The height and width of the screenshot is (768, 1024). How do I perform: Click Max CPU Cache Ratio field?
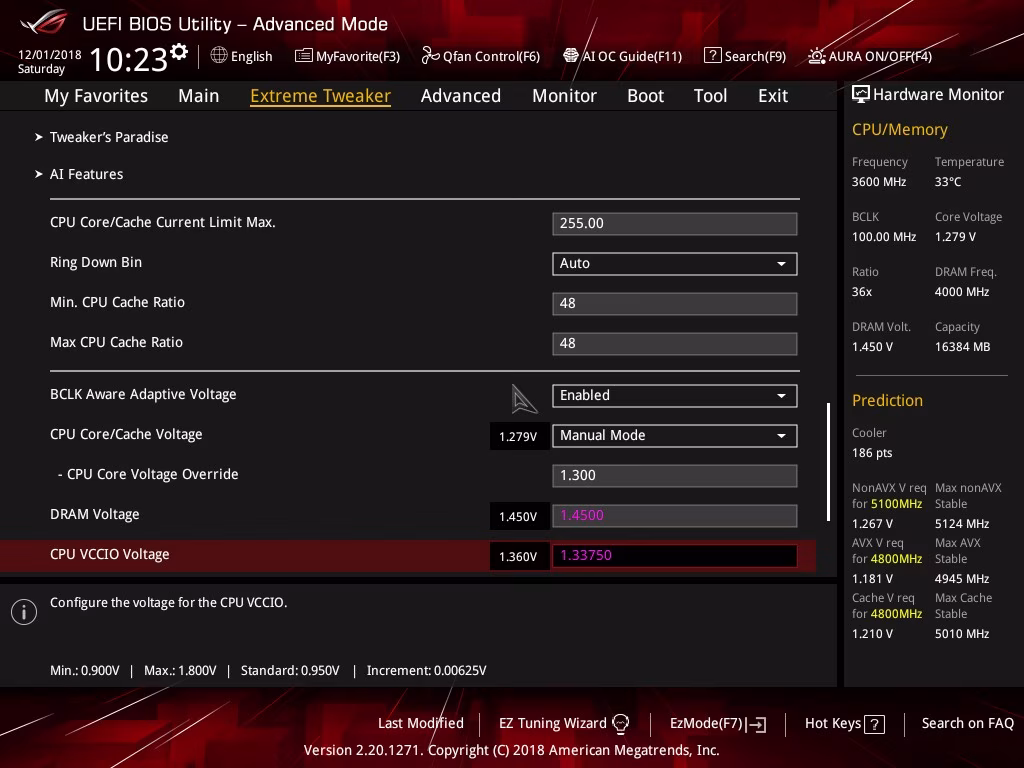point(675,344)
